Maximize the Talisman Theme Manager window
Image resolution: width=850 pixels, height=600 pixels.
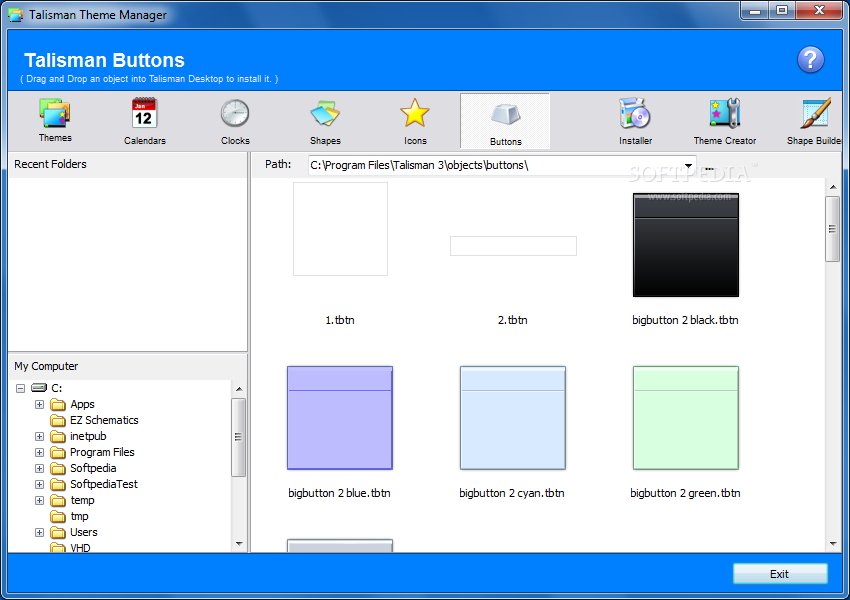point(782,10)
